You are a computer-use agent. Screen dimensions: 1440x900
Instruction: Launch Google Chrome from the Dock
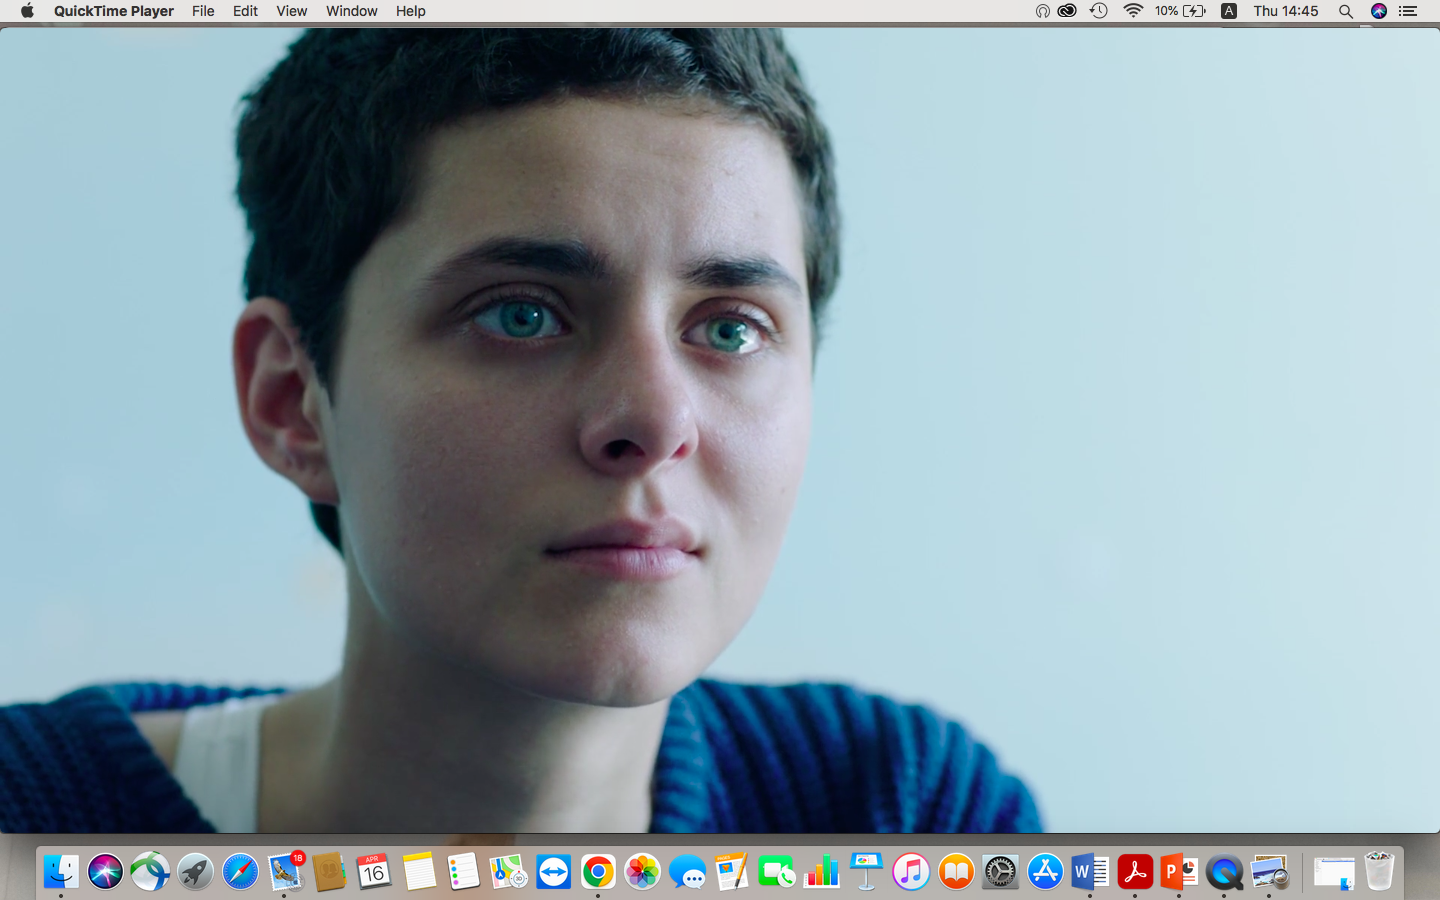pos(598,872)
